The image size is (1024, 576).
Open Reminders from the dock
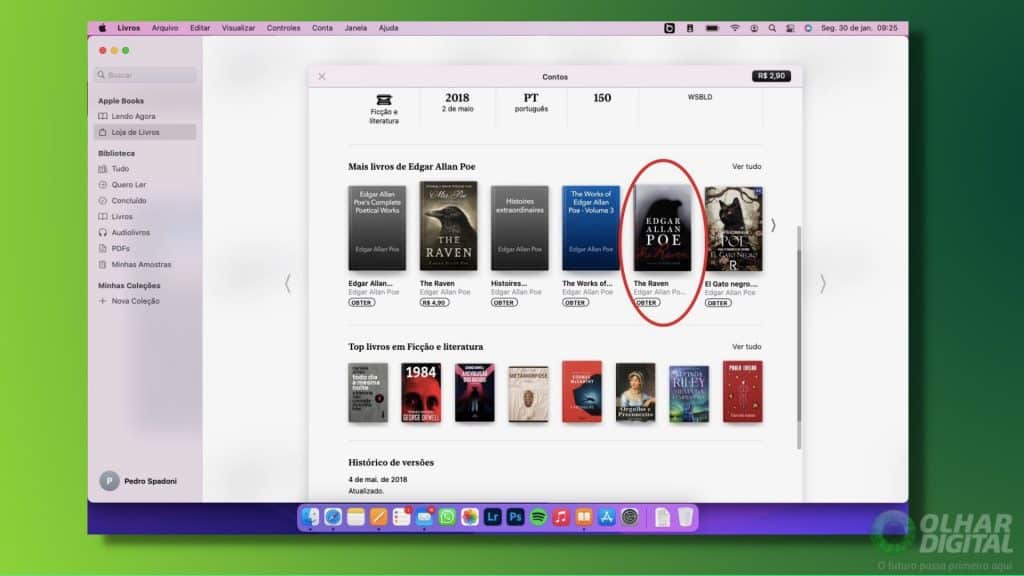[x=402, y=517]
